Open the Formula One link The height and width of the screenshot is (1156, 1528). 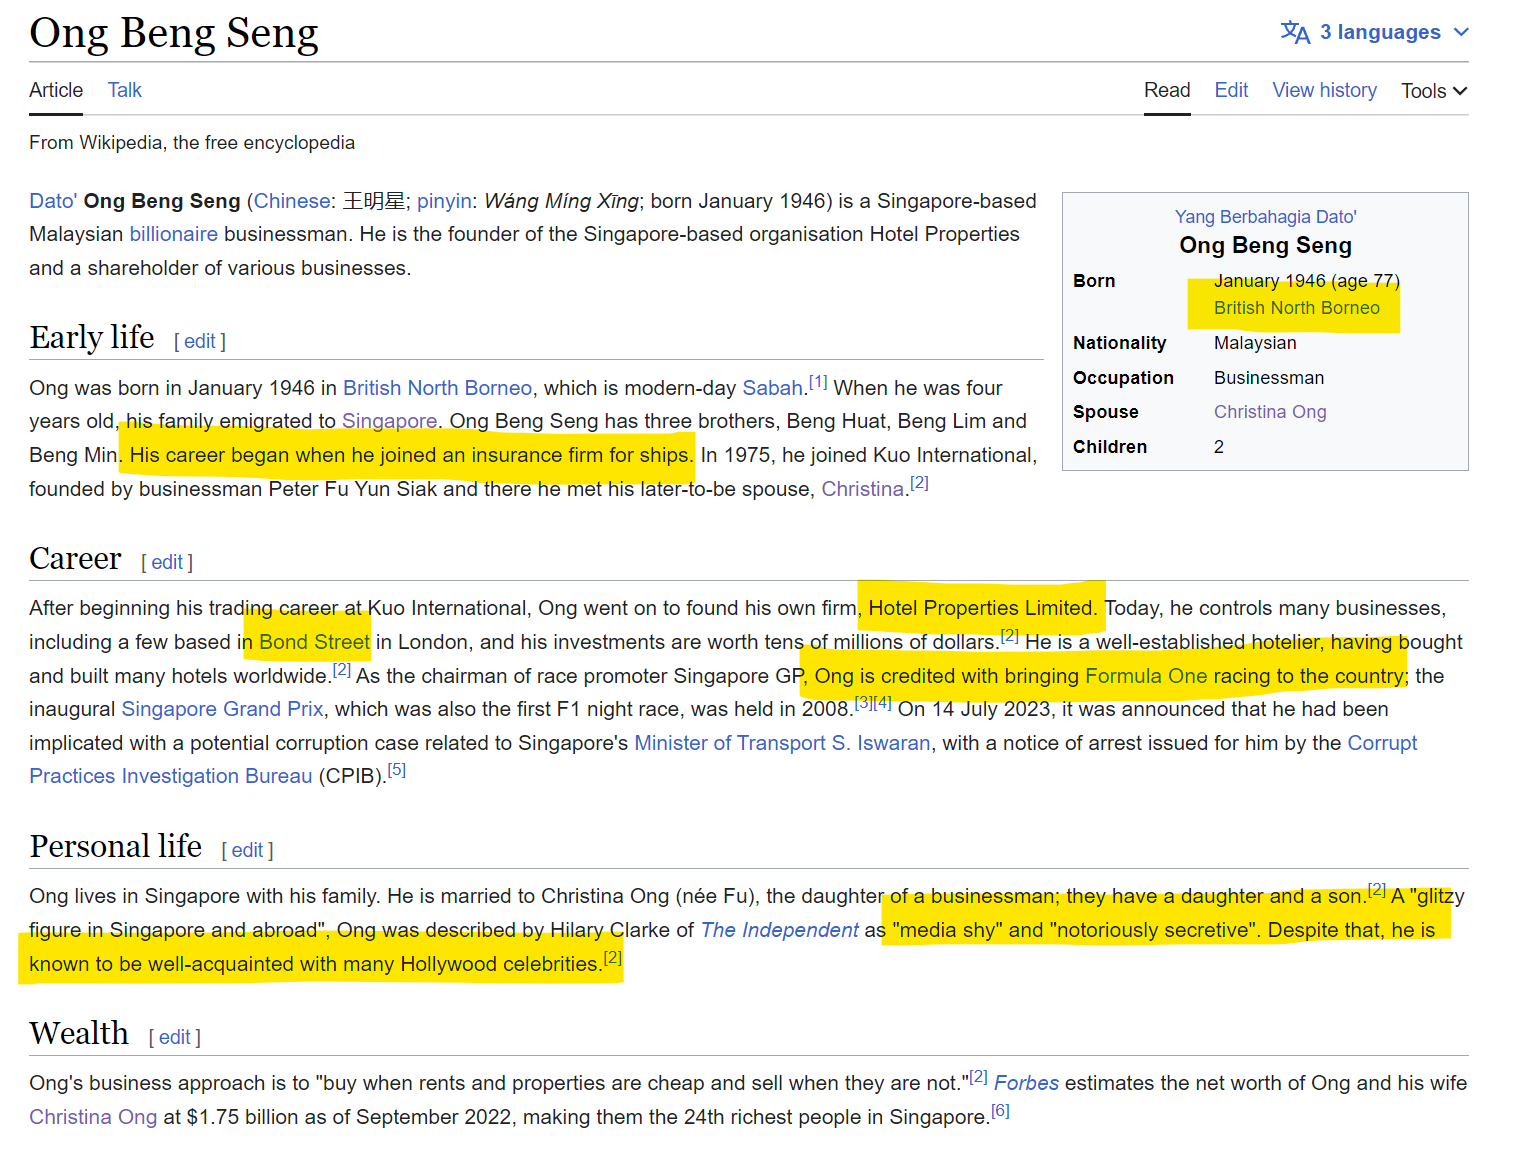(1146, 676)
